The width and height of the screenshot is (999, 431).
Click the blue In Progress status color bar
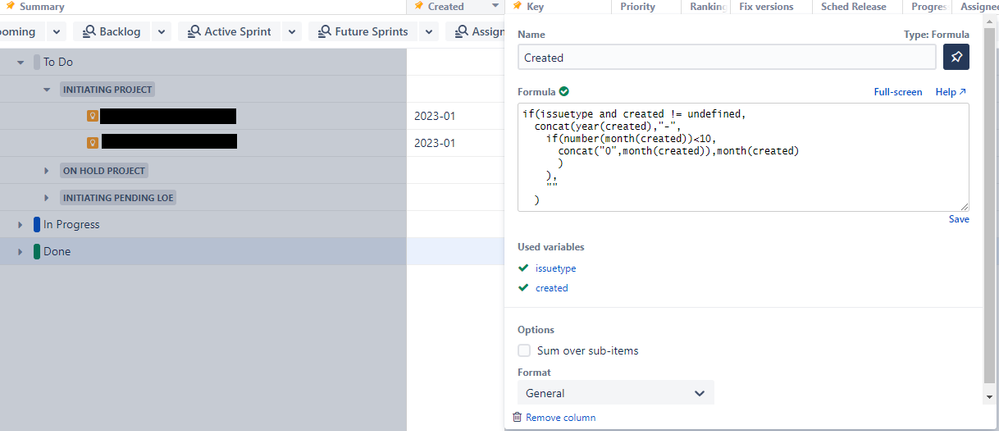37,224
